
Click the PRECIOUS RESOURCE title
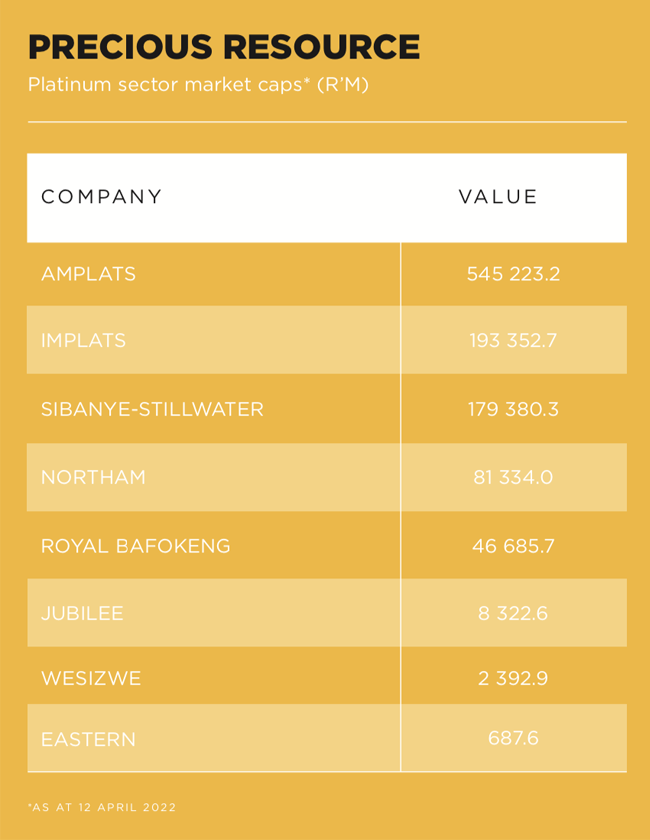click(224, 46)
